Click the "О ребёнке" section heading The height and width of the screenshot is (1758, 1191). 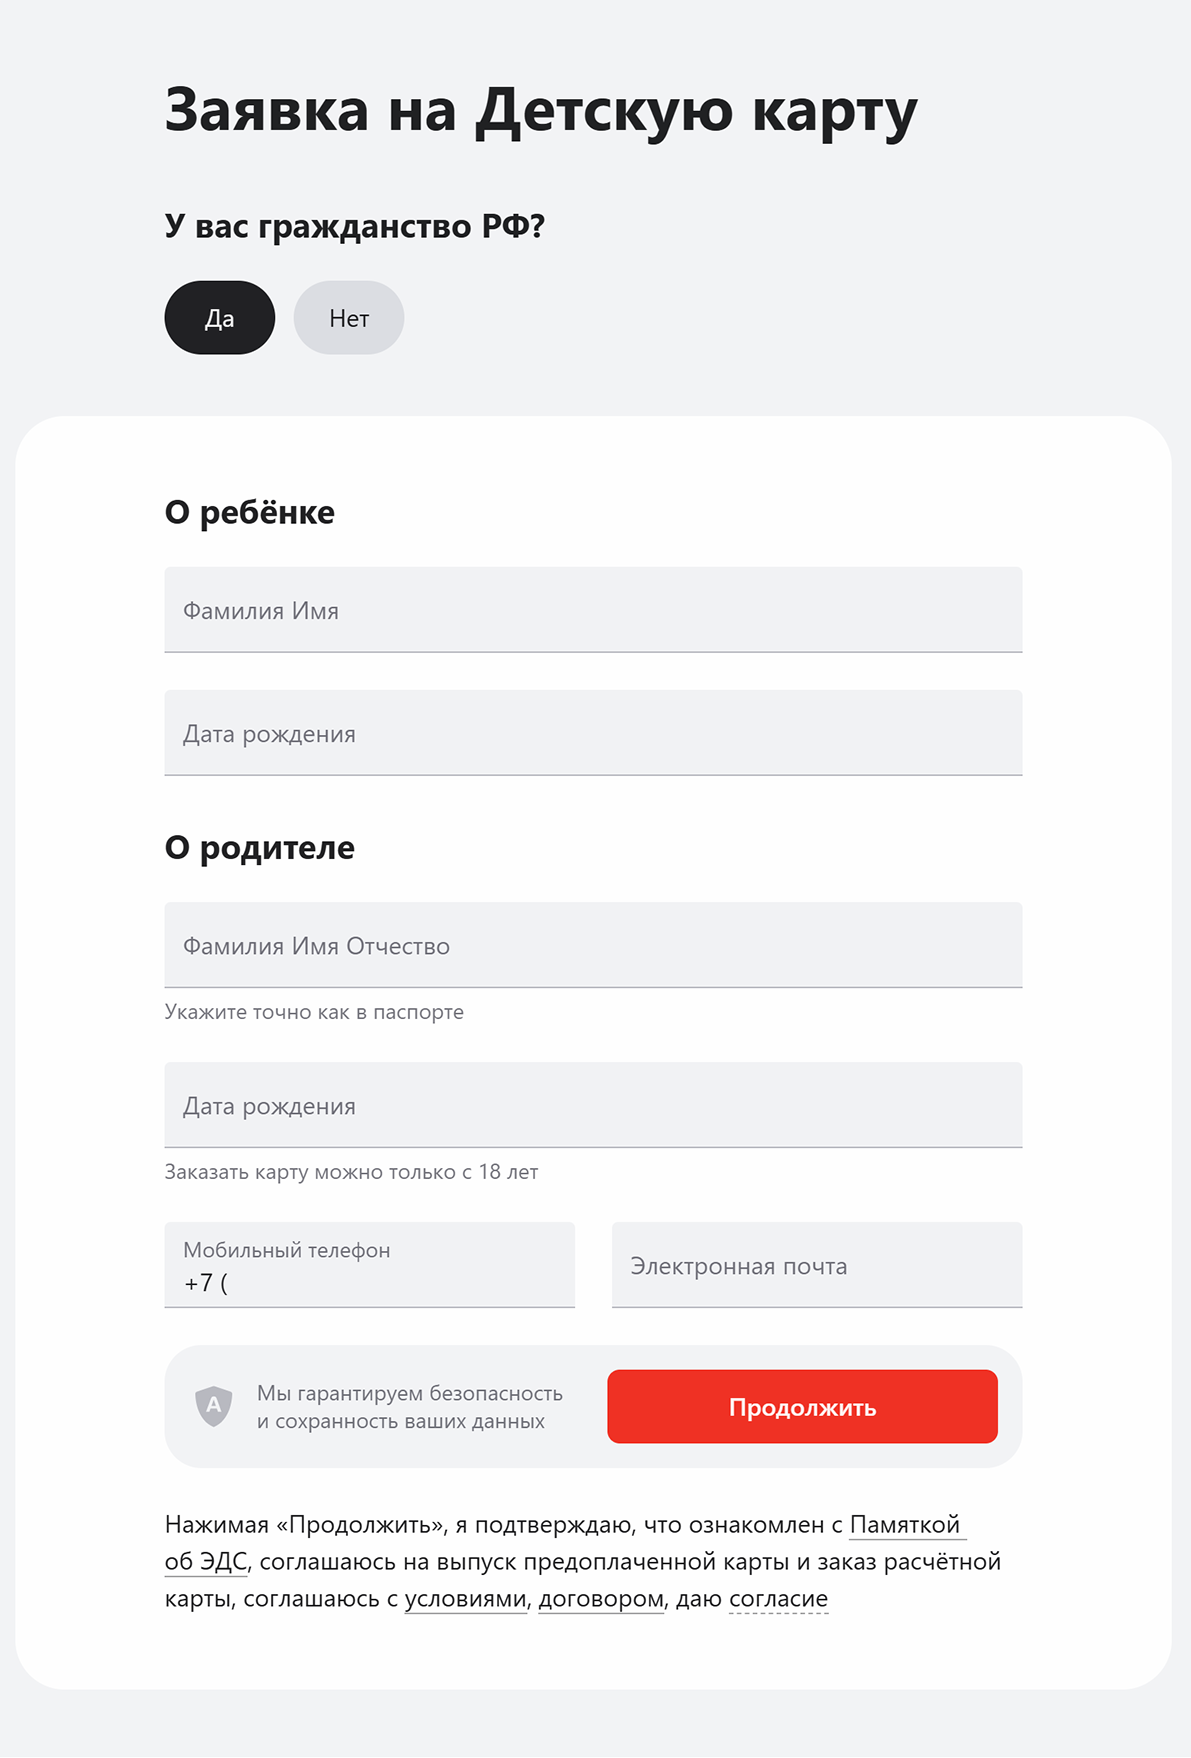(x=250, y=513)
